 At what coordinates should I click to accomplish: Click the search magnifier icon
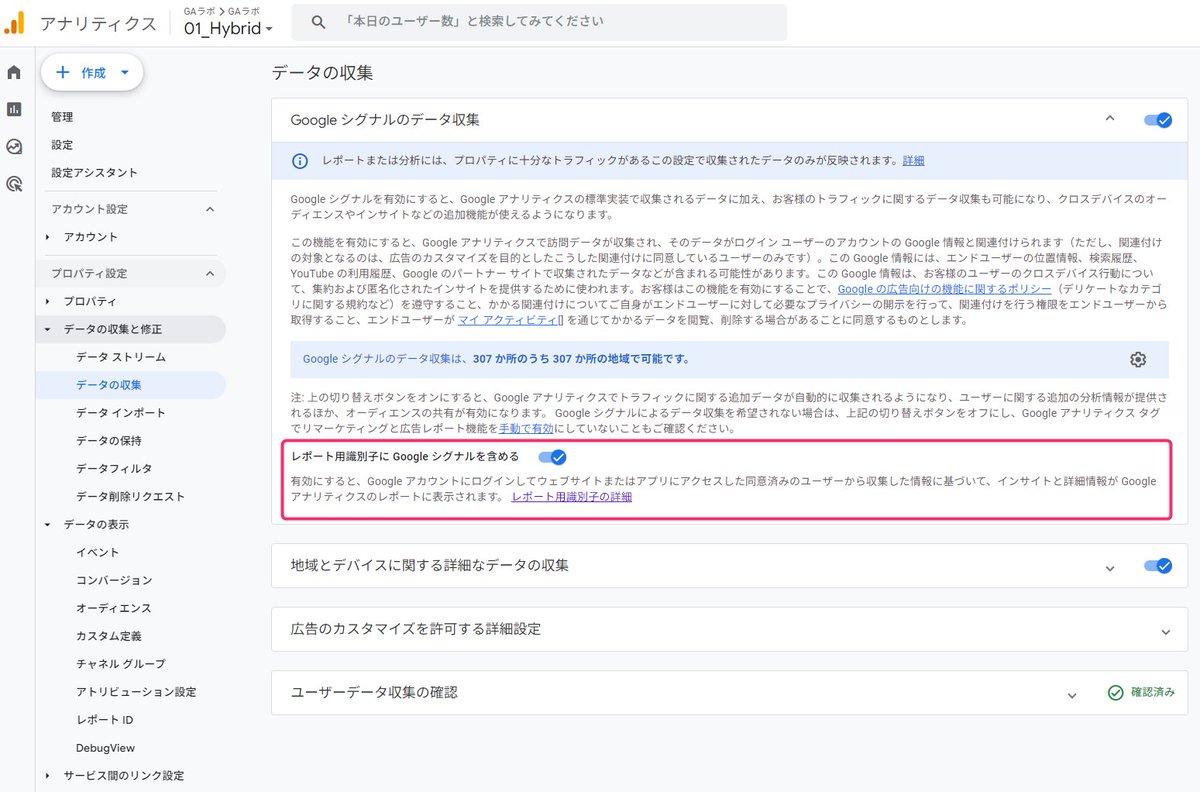pos(319,21)
